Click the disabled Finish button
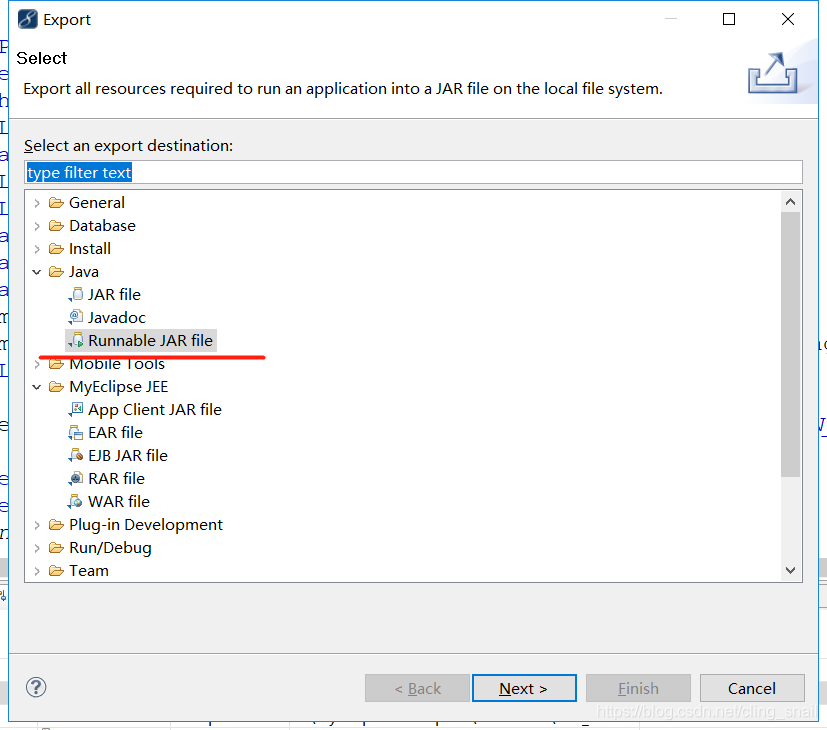 638,688
